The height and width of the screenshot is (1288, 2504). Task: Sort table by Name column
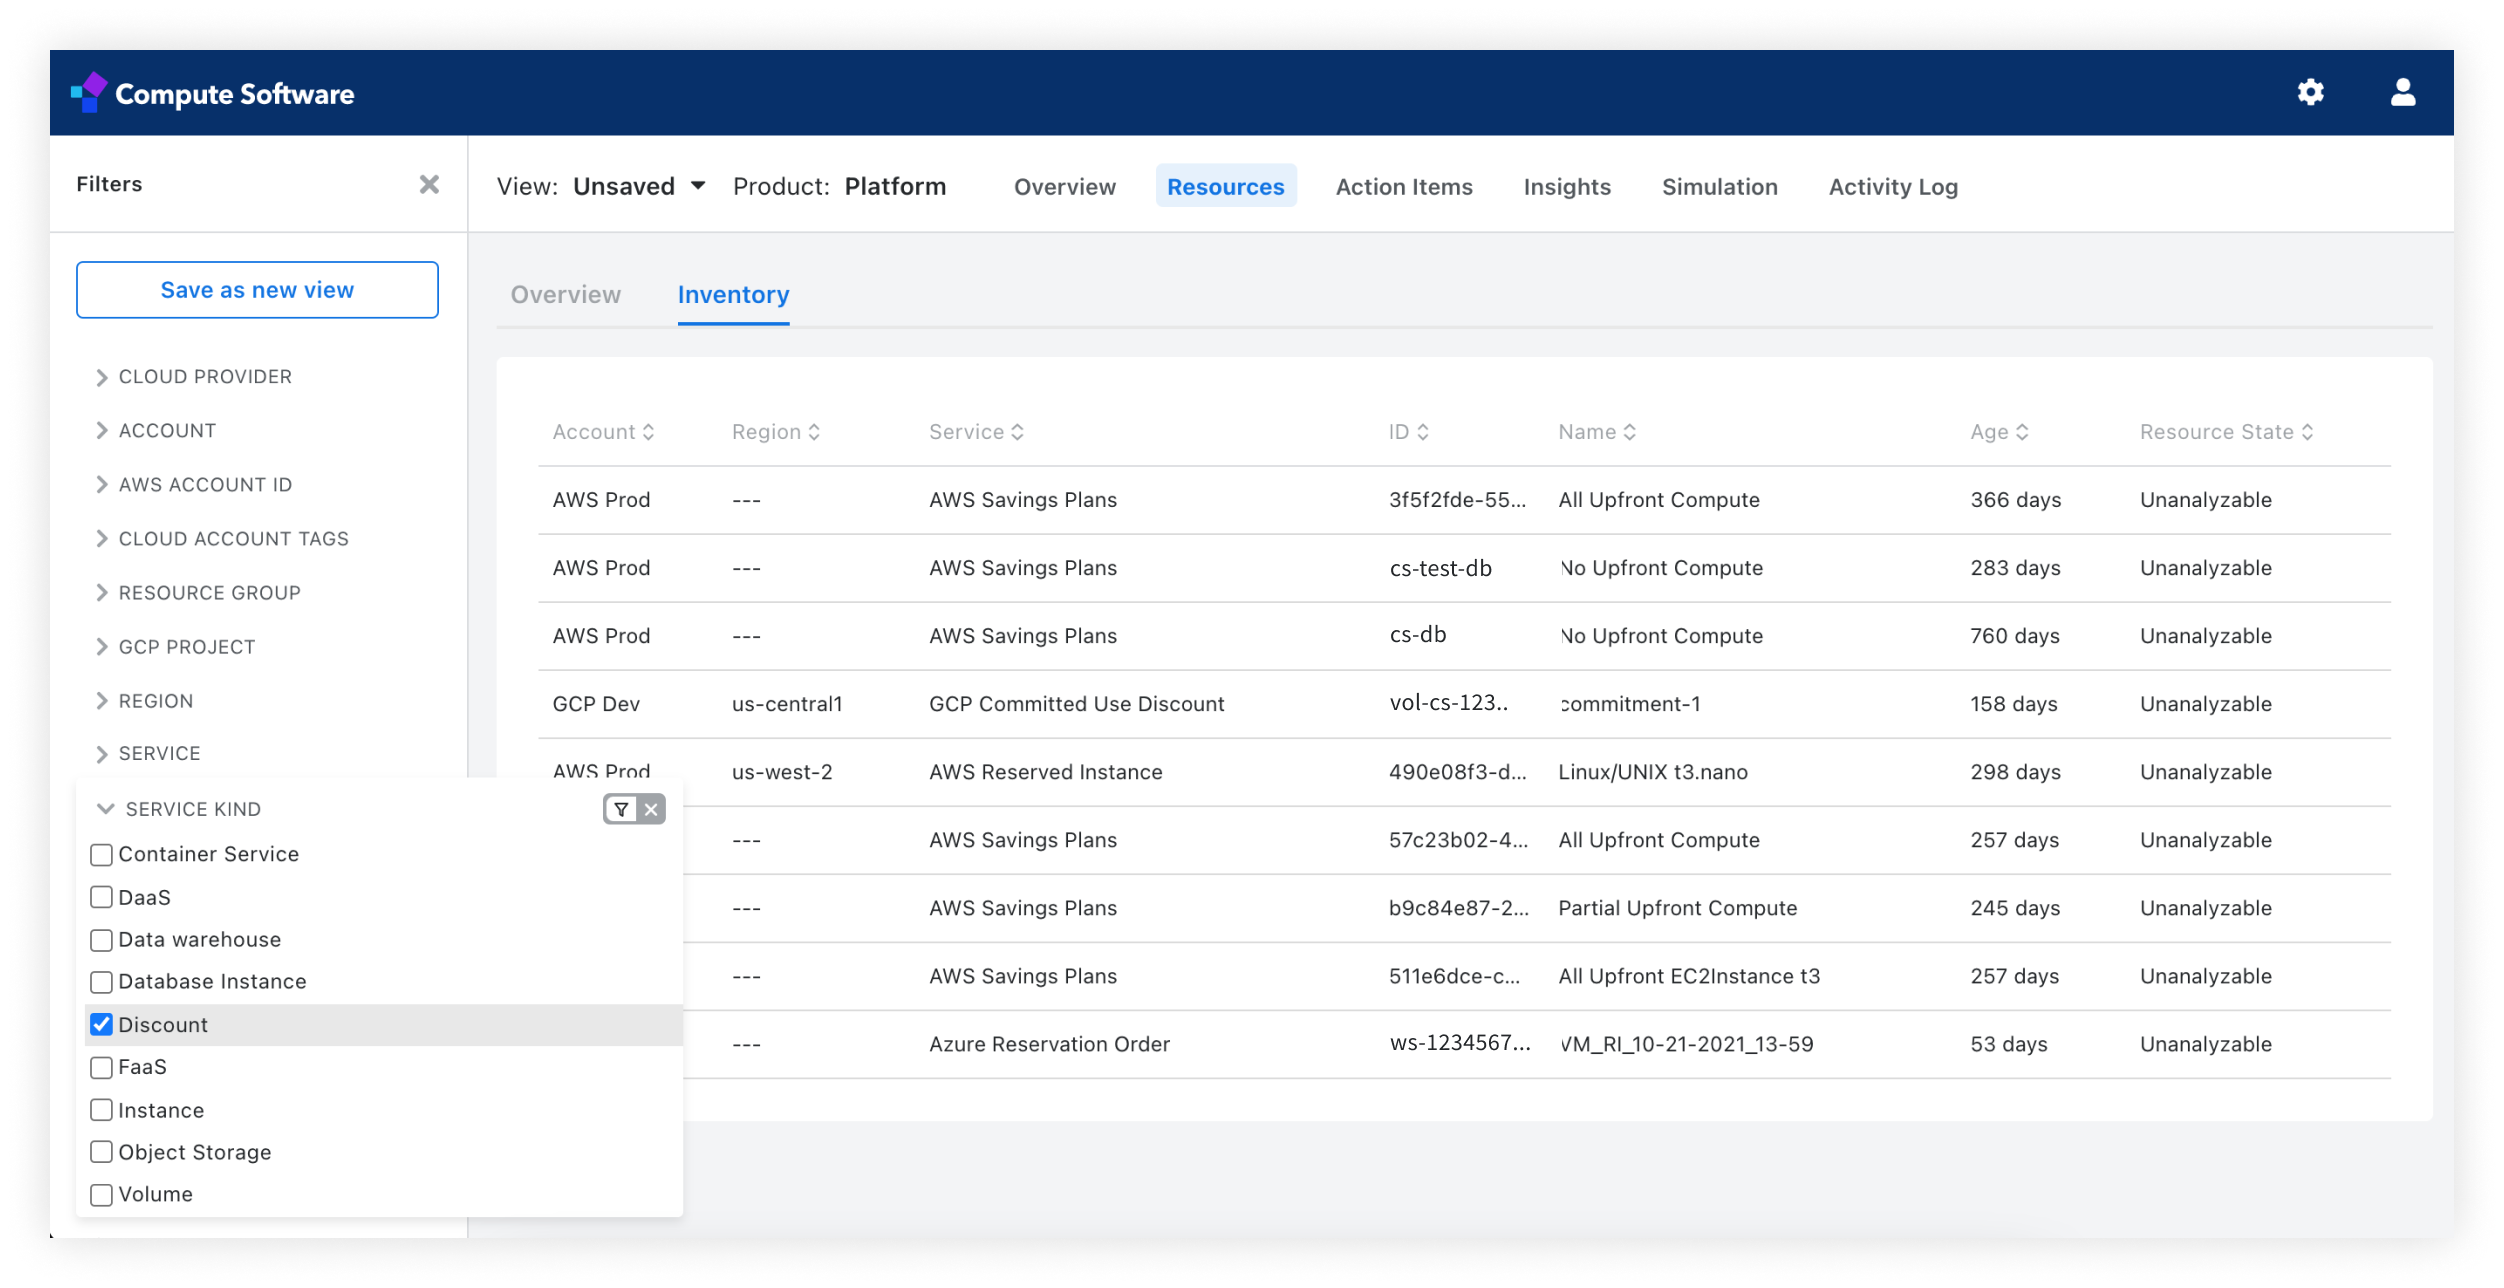pos(1597,432)
